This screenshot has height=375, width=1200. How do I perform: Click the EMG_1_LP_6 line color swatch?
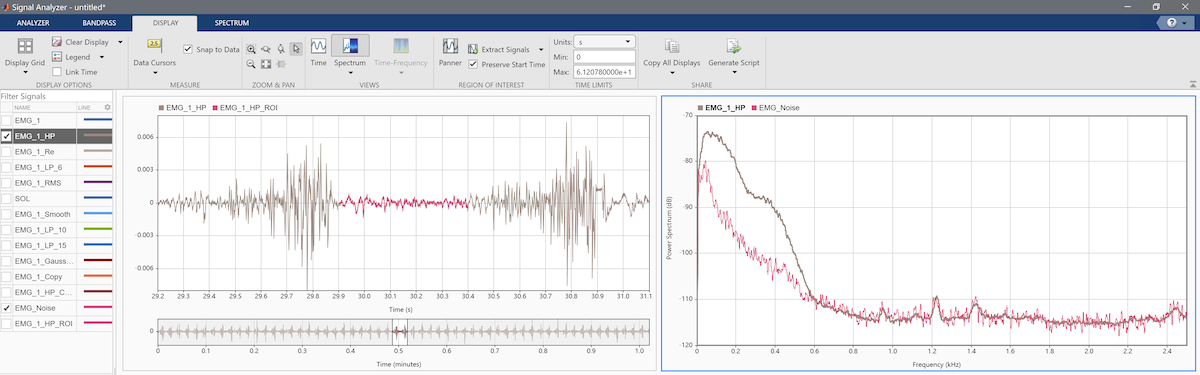(x=97, y=167)
